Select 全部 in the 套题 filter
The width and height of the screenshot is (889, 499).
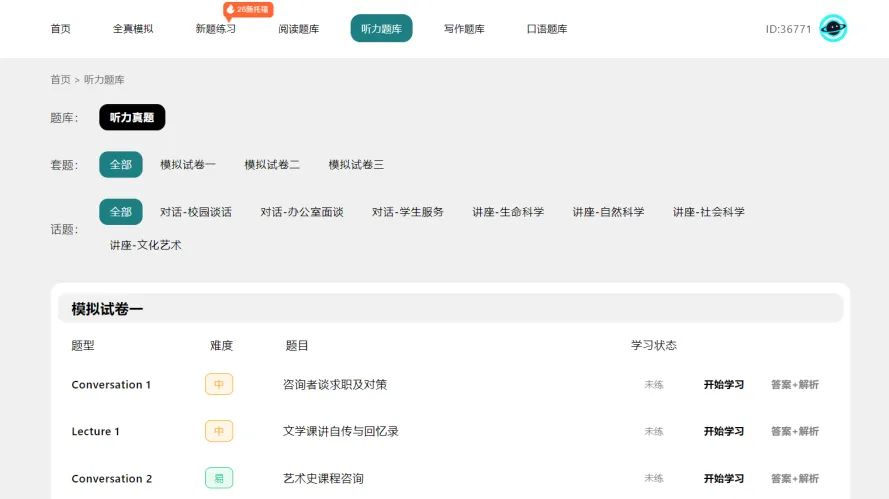click(121, 164)
